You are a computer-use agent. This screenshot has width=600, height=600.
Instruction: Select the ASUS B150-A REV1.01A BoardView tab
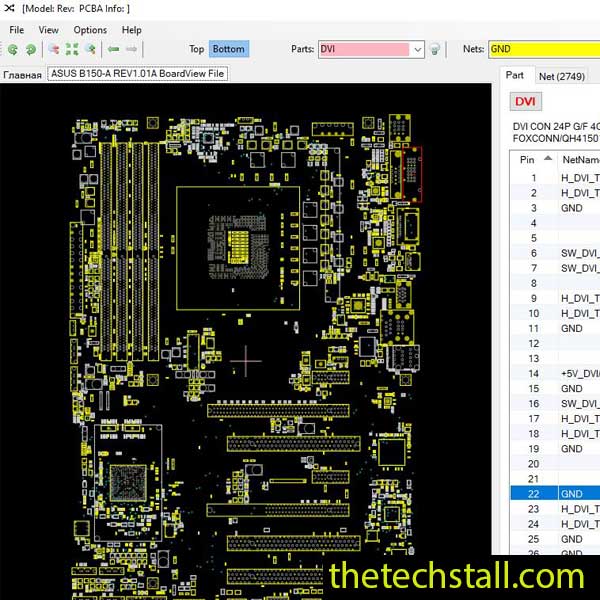point(137,74)
